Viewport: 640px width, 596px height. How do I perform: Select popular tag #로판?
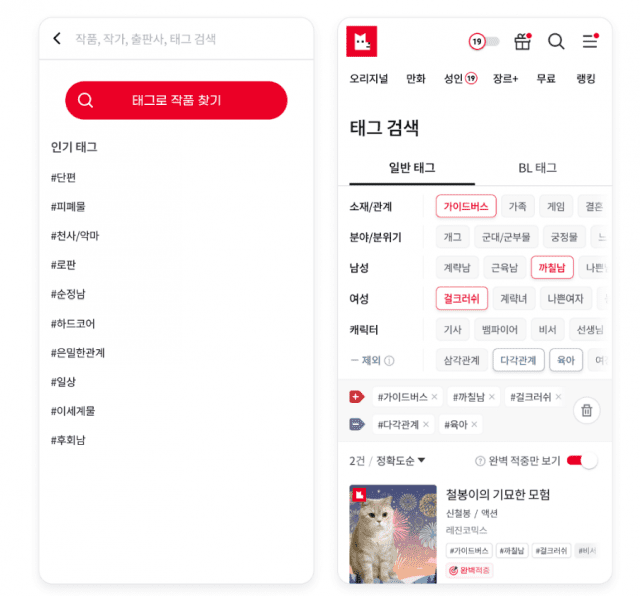[x=63, y=265]
